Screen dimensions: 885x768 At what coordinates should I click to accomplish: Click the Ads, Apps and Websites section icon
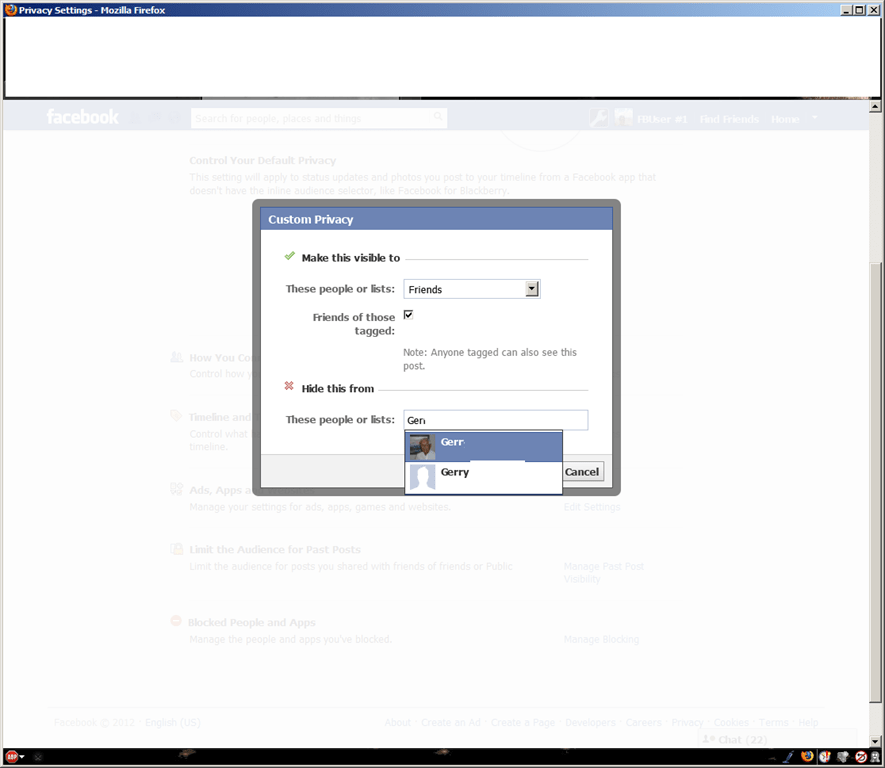[176, 489]
